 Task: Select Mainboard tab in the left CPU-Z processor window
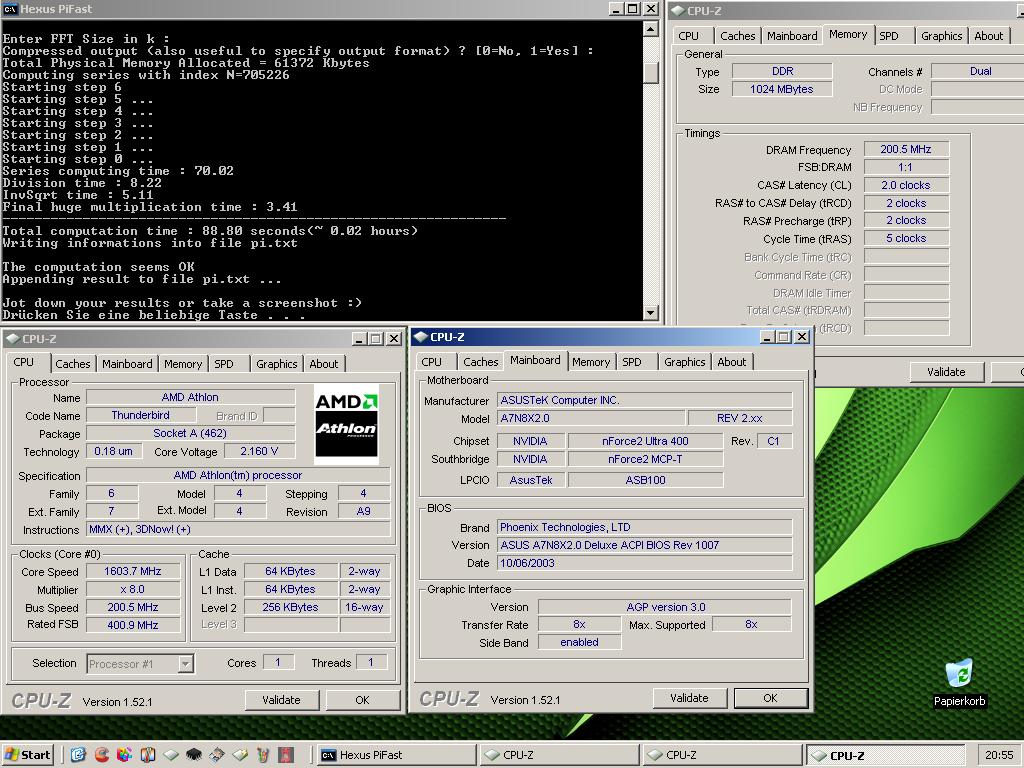pyautogui.click(x=127, y=364)
